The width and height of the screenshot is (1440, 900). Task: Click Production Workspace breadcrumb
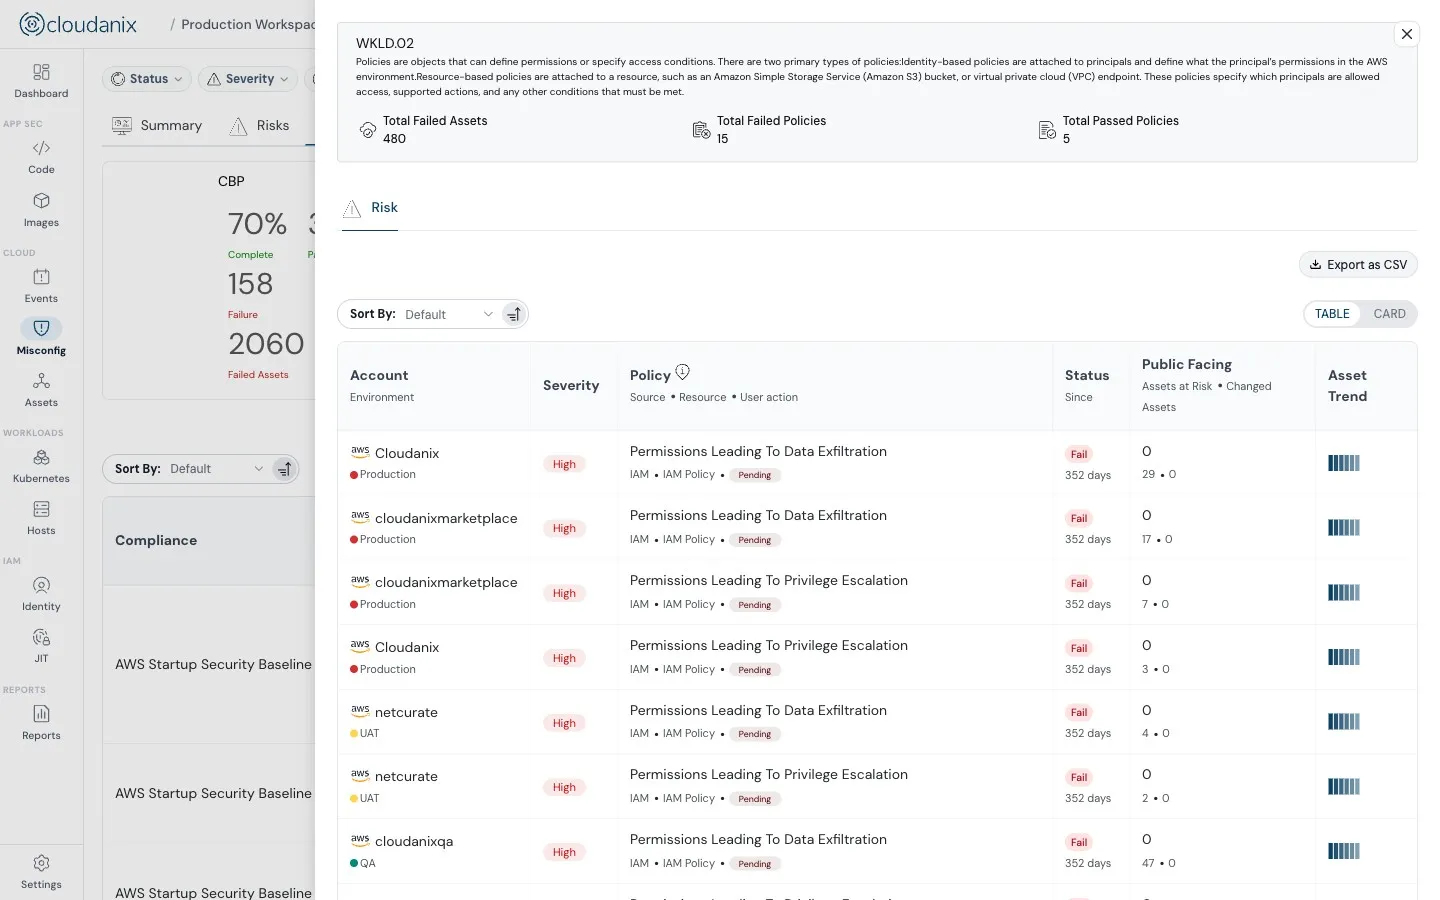[248, 24]
